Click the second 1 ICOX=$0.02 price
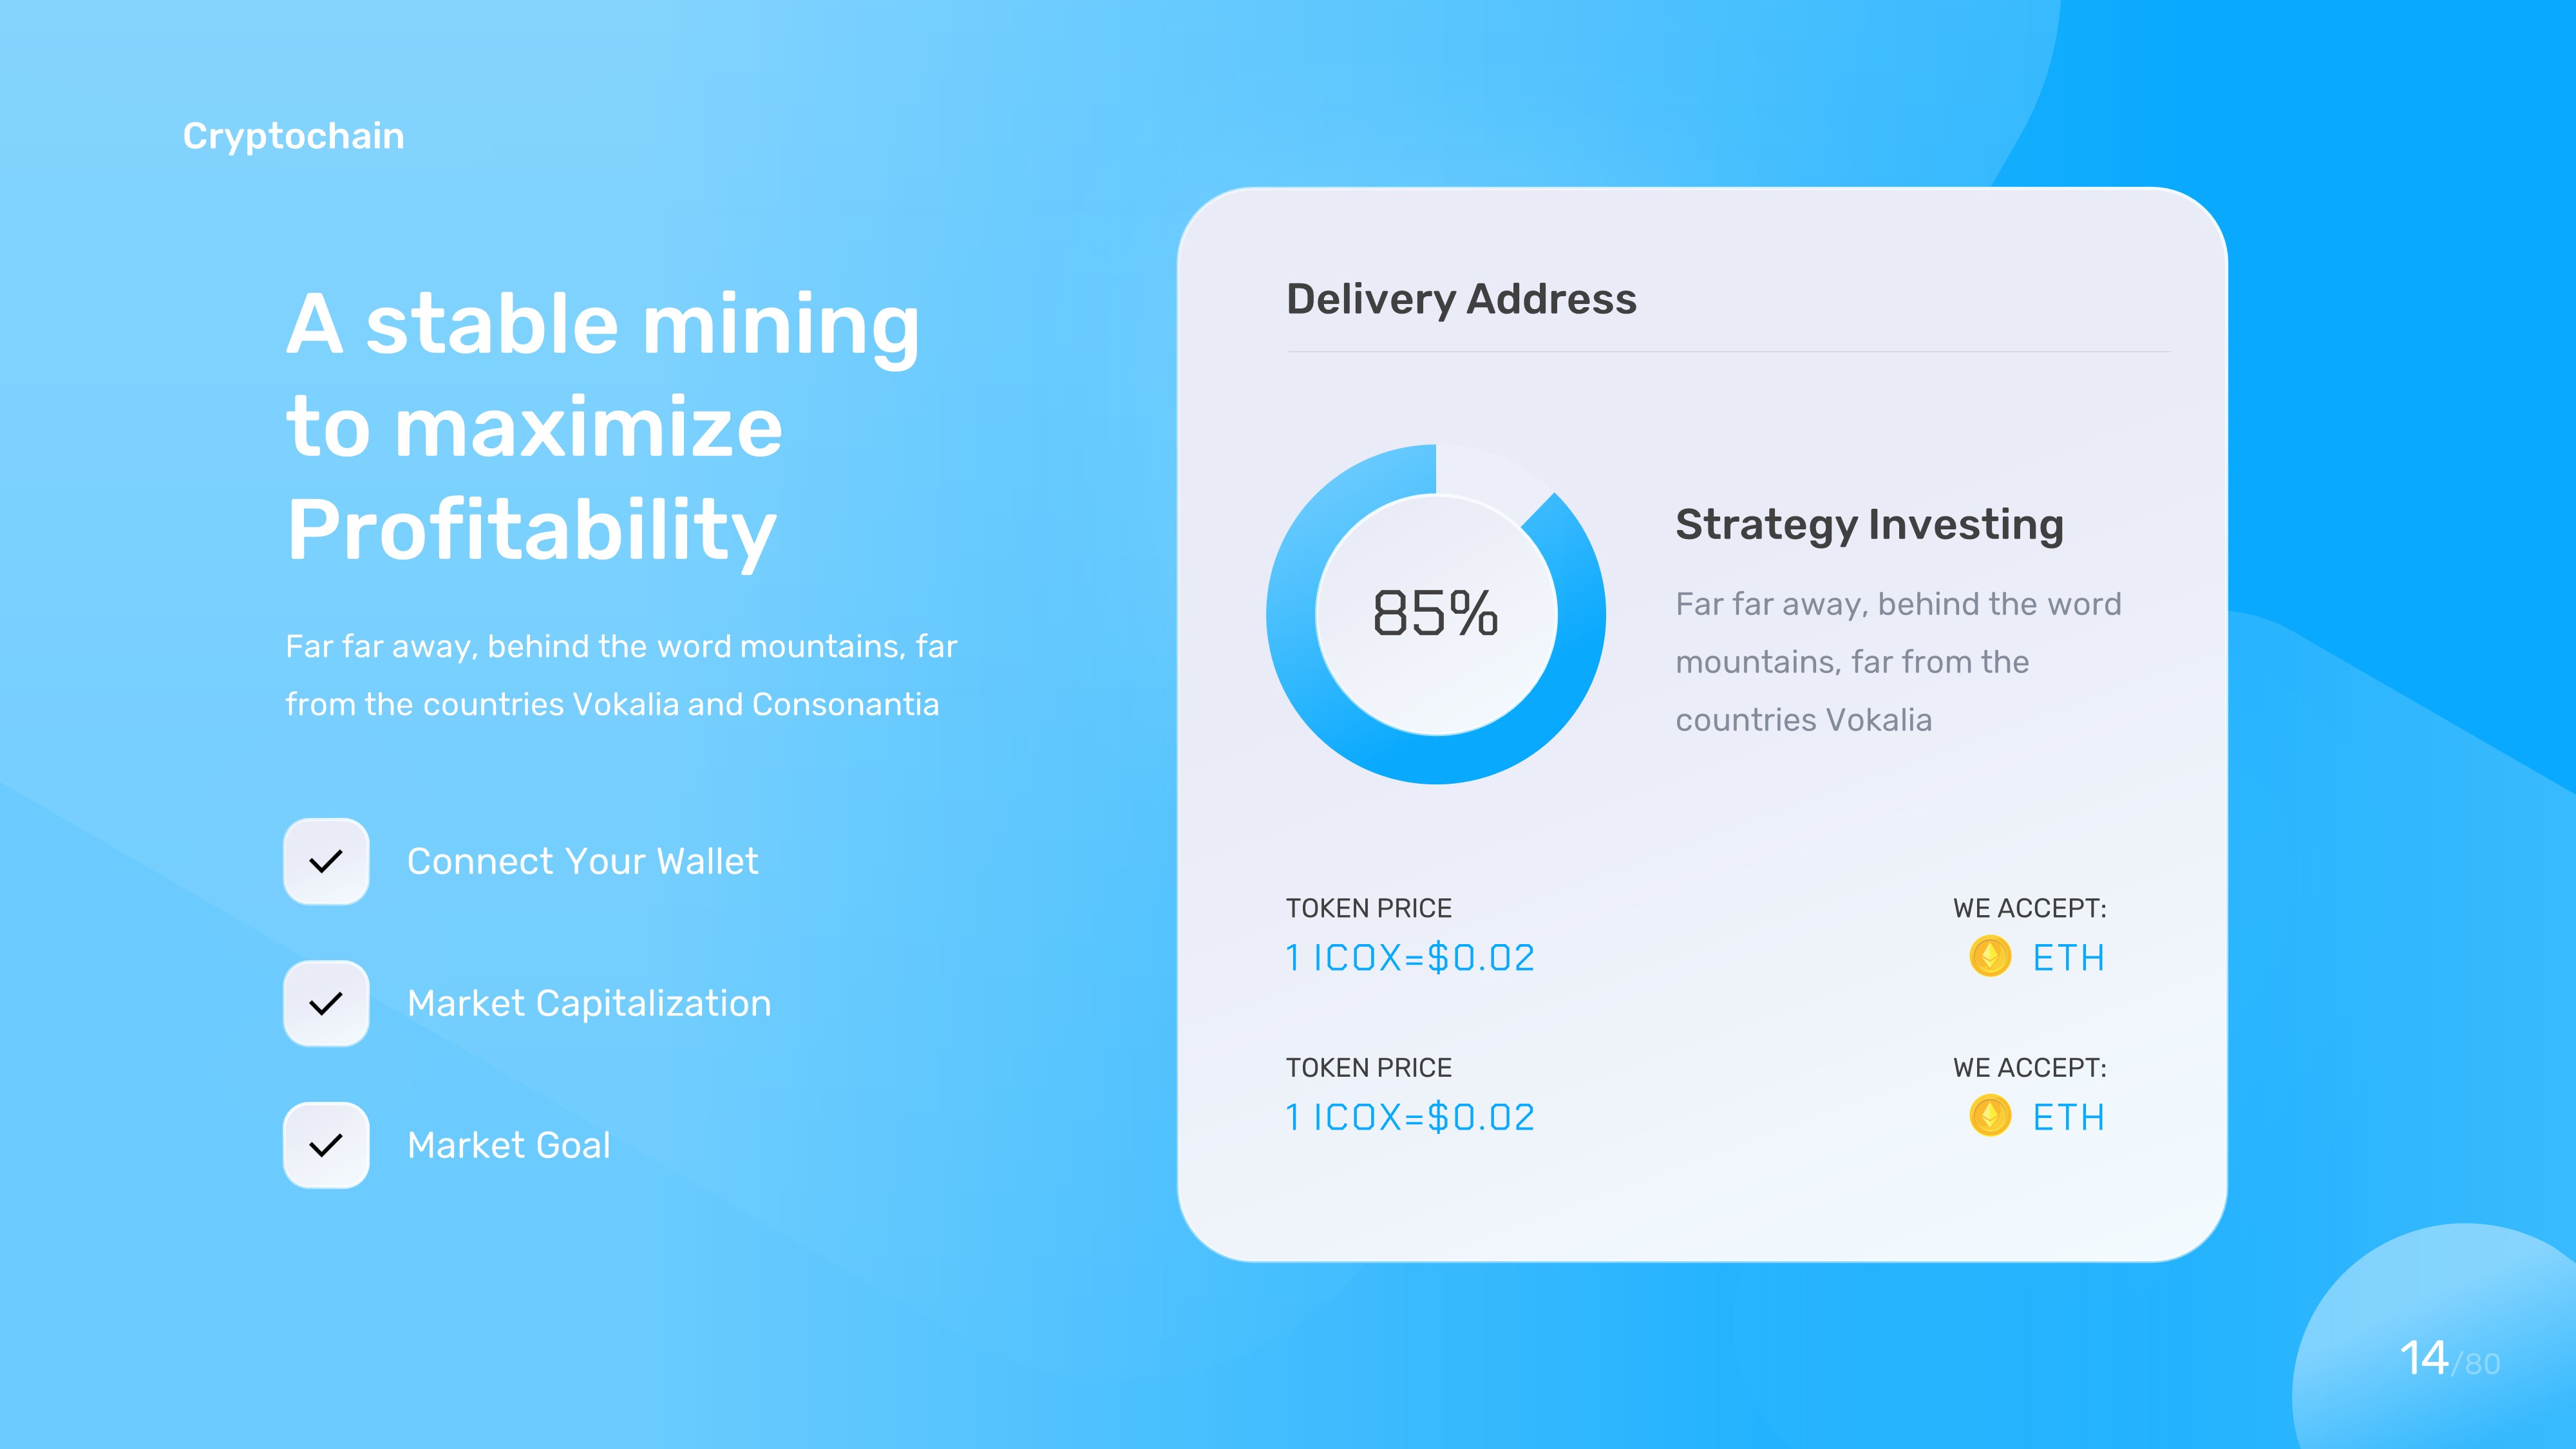This screenshot has height=1449, width=2576. pos(1409,1117)
